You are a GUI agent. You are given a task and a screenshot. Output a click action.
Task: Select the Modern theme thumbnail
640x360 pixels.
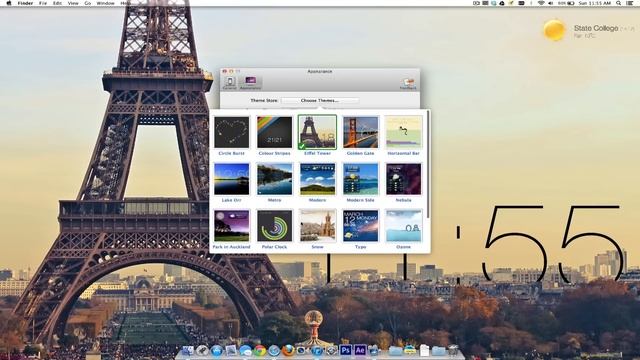click(317, 179)
